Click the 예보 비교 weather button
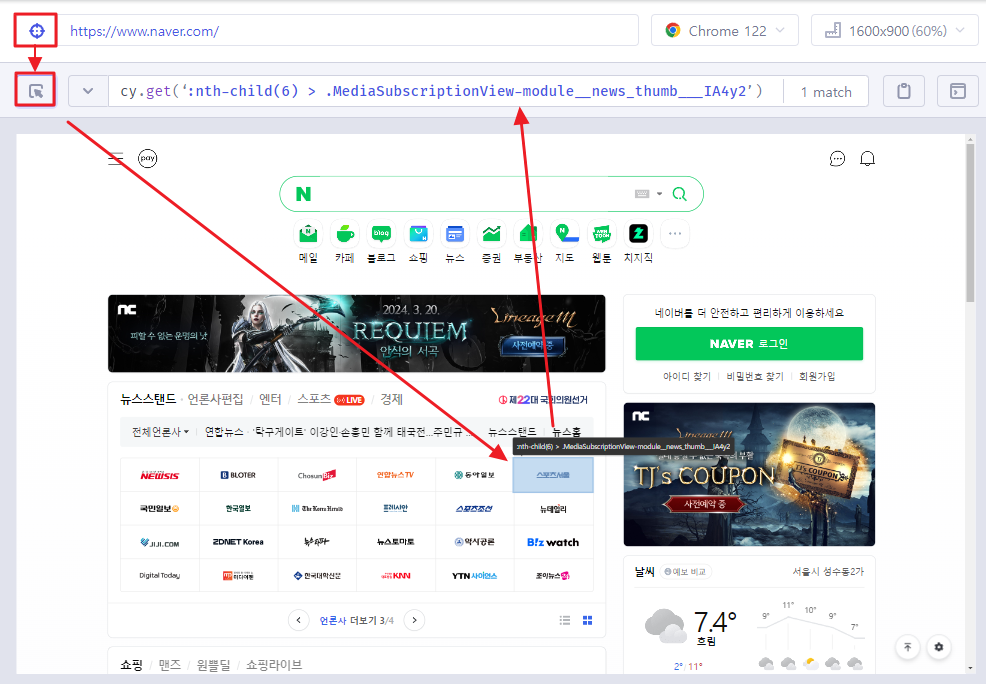The width and height of the screenshot is (986, 684). (x=685, y=571)
